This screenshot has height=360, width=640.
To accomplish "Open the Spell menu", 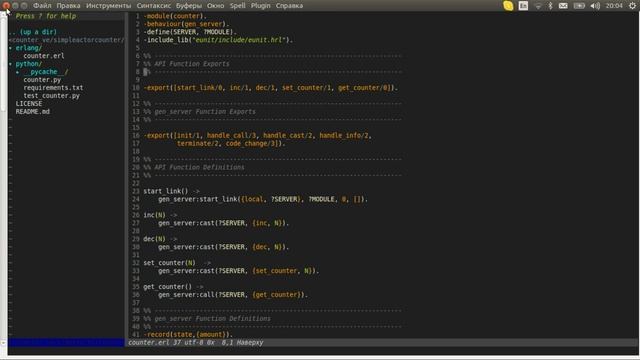I will [238, 6].
